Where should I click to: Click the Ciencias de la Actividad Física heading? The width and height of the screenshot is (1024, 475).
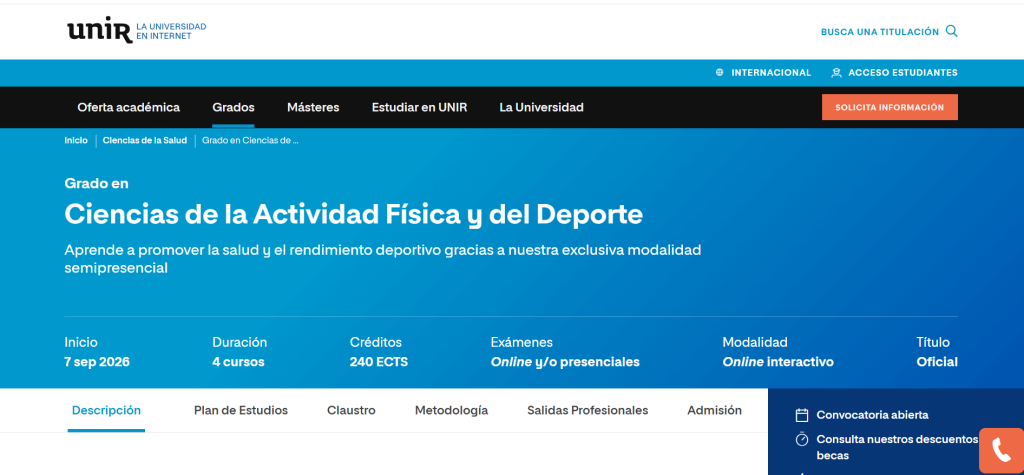click(353, 214)
